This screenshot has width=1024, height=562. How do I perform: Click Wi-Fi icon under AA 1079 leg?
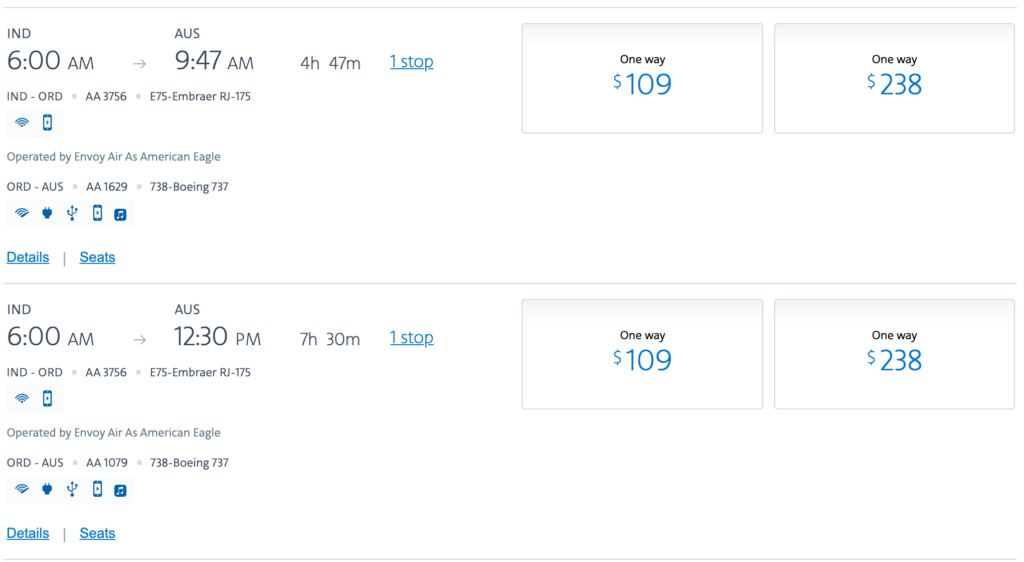[x=22, y=490]
